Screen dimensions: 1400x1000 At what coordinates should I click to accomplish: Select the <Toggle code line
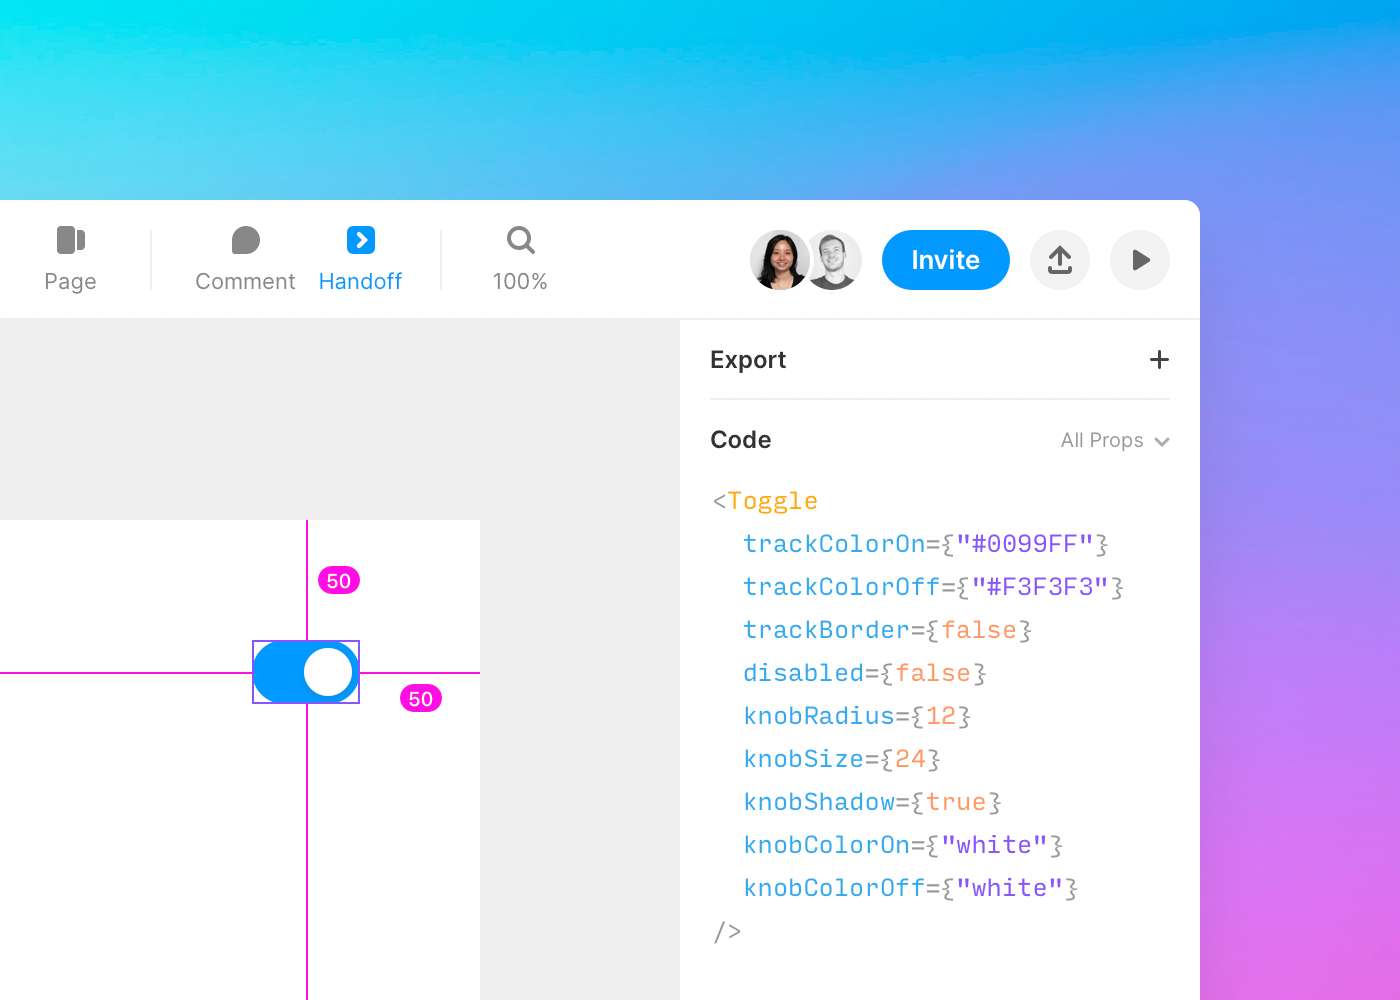click(765, 501)
